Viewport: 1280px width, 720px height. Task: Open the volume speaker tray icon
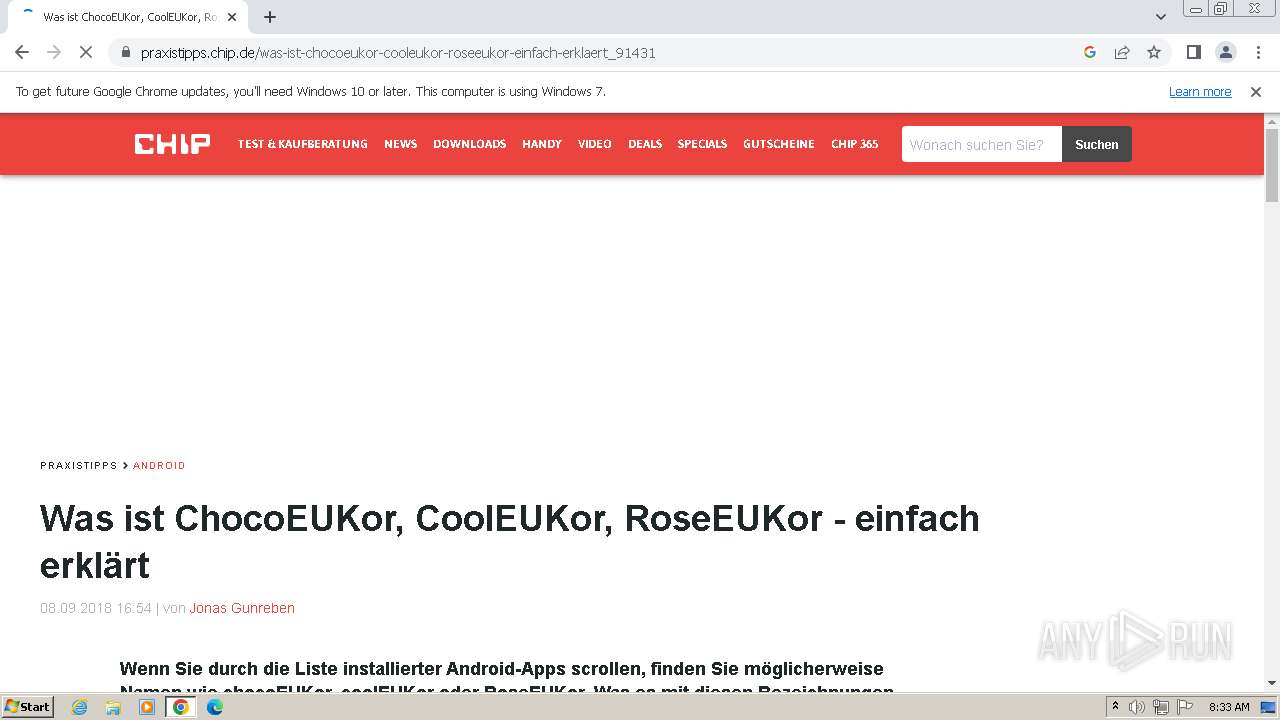tap(1137, 707)
